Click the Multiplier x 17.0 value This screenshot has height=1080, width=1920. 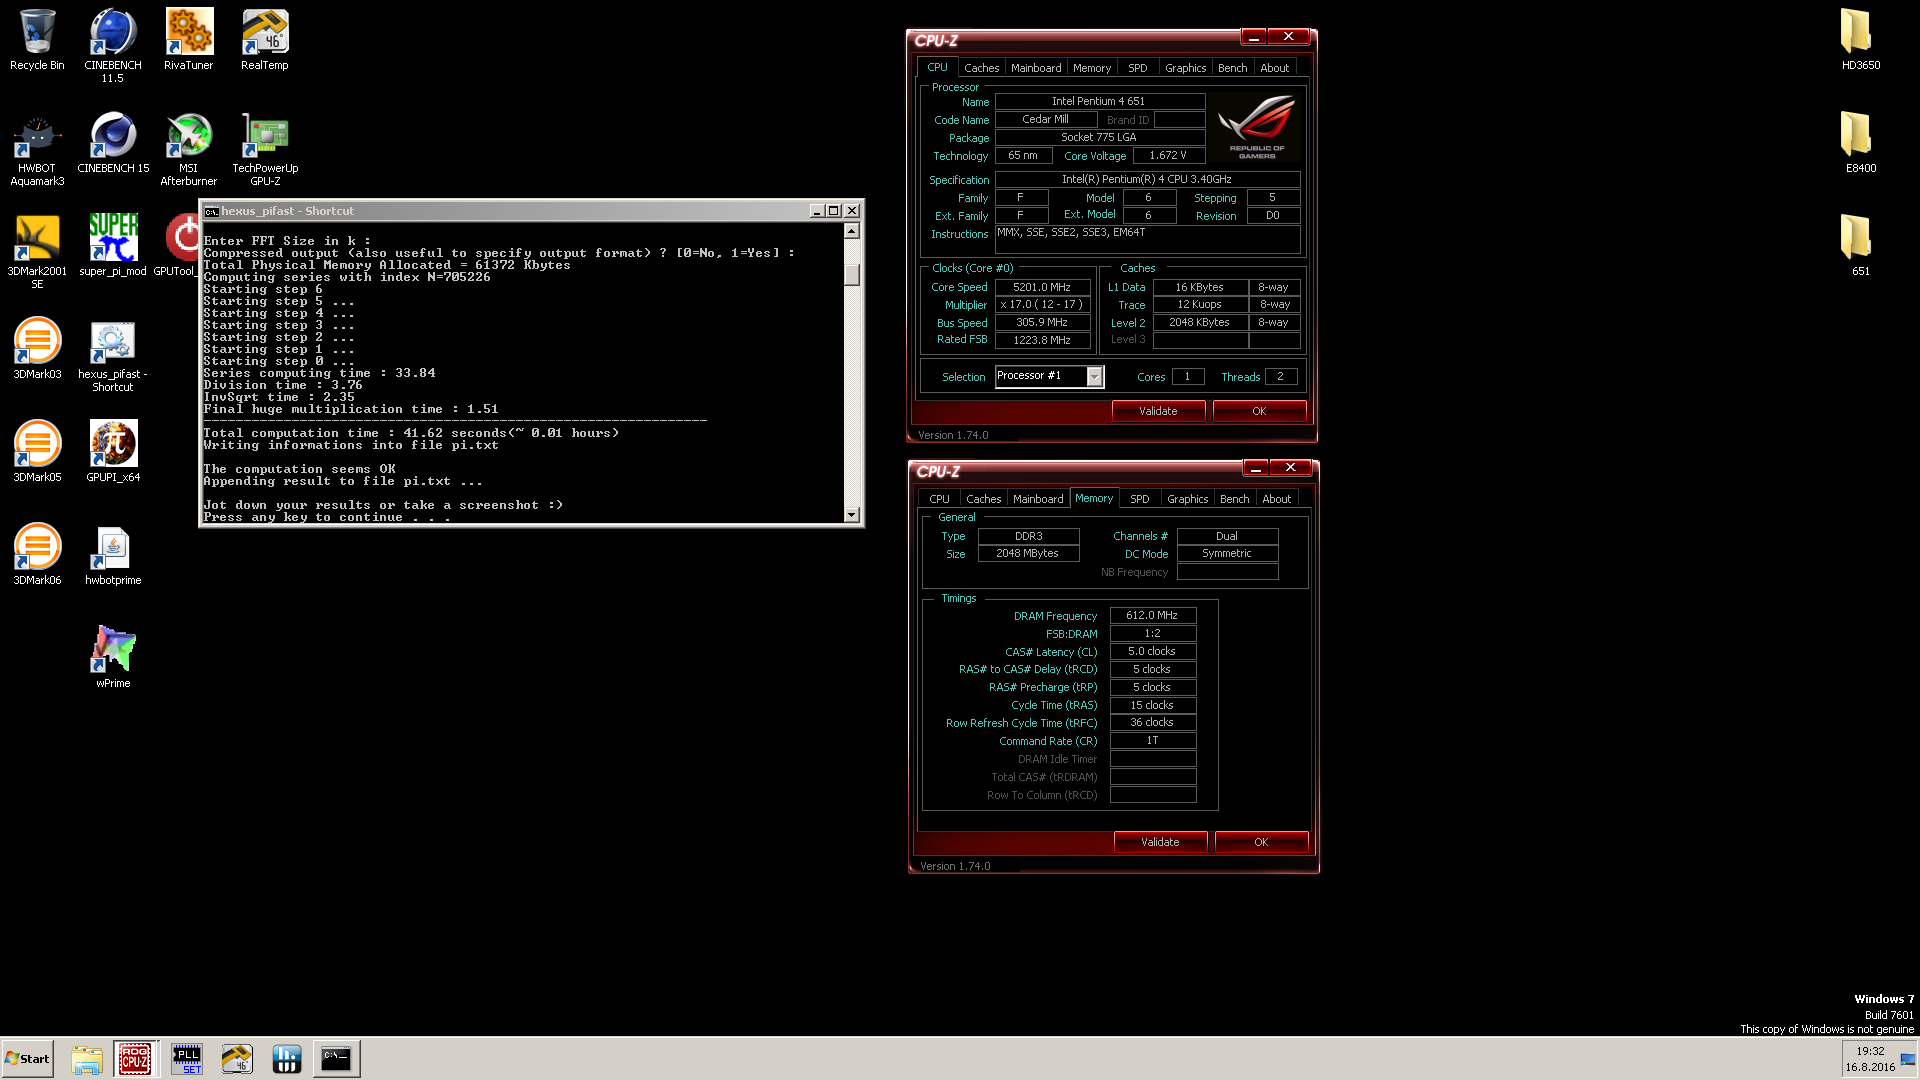(x=1042, y=305)
